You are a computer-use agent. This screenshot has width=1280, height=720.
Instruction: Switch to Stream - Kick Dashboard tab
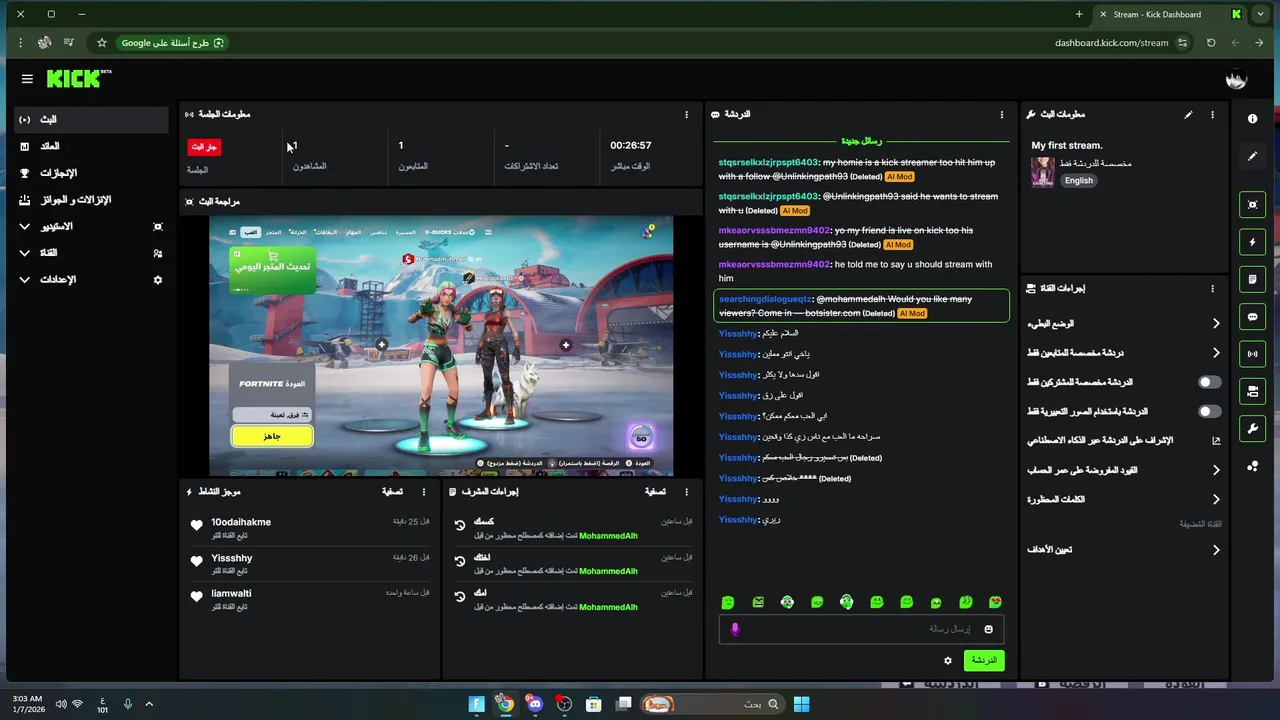1170,14
